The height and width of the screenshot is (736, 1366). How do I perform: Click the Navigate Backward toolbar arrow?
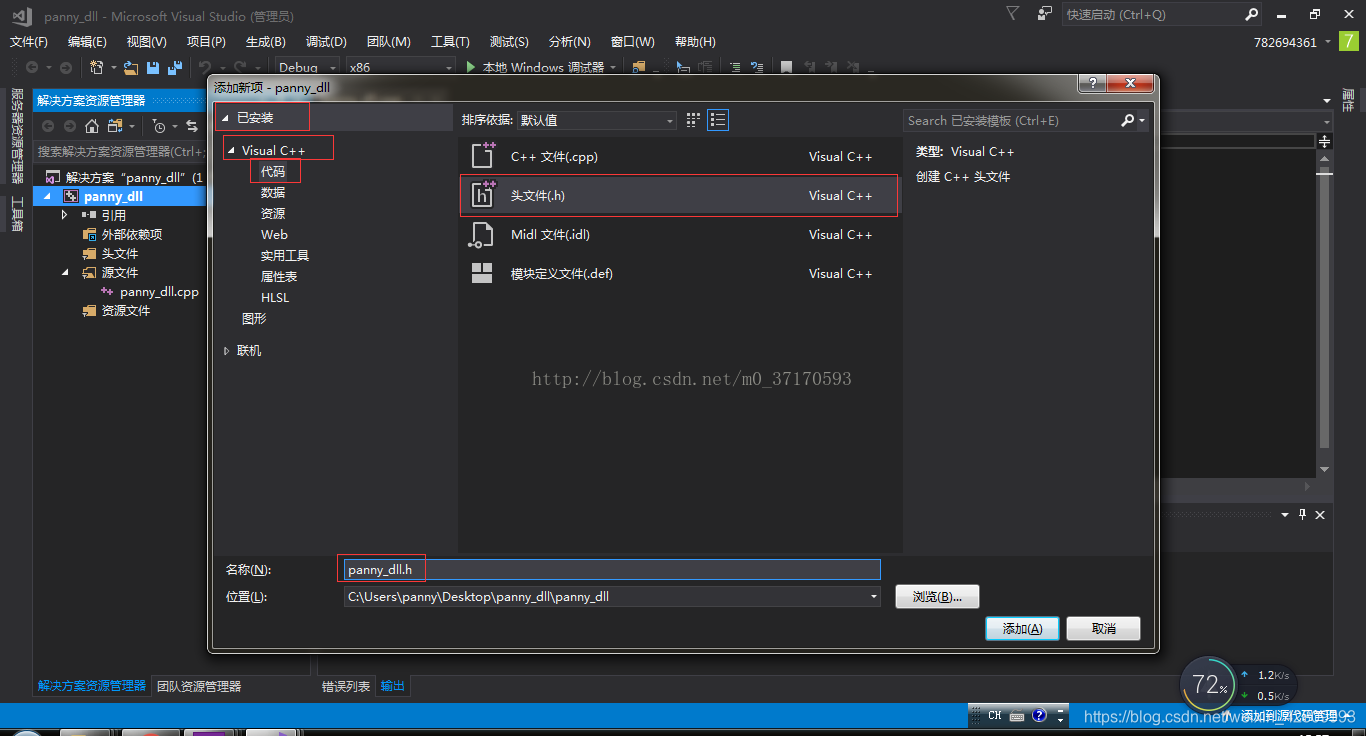coord(32,67)
